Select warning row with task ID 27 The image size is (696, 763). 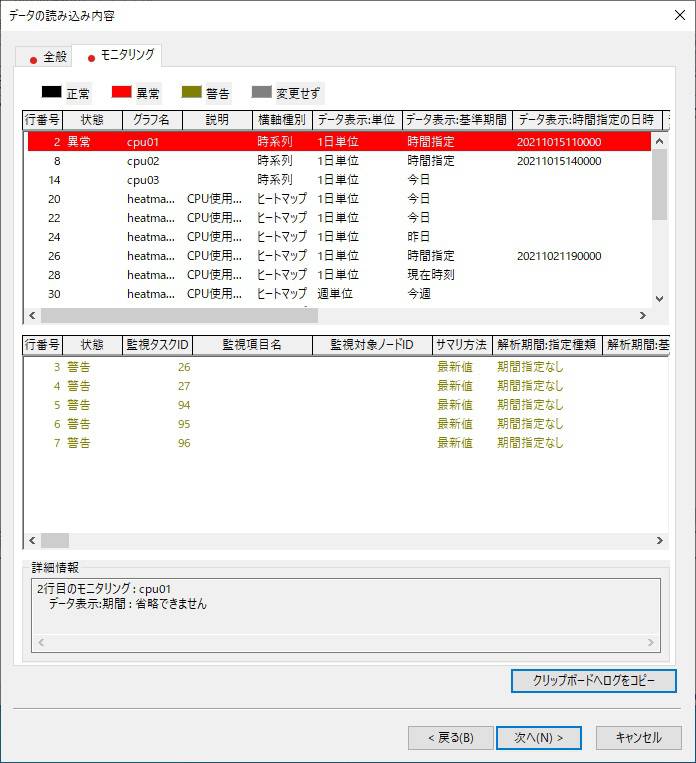(x=346, y=385)
